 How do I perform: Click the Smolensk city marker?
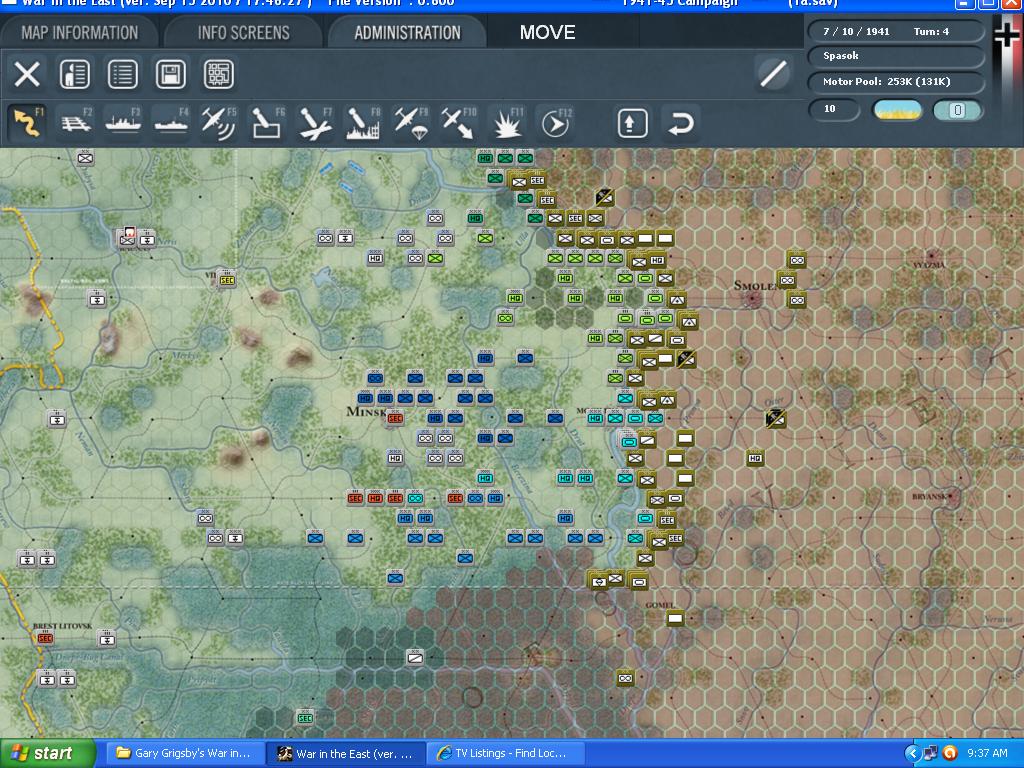753,300
